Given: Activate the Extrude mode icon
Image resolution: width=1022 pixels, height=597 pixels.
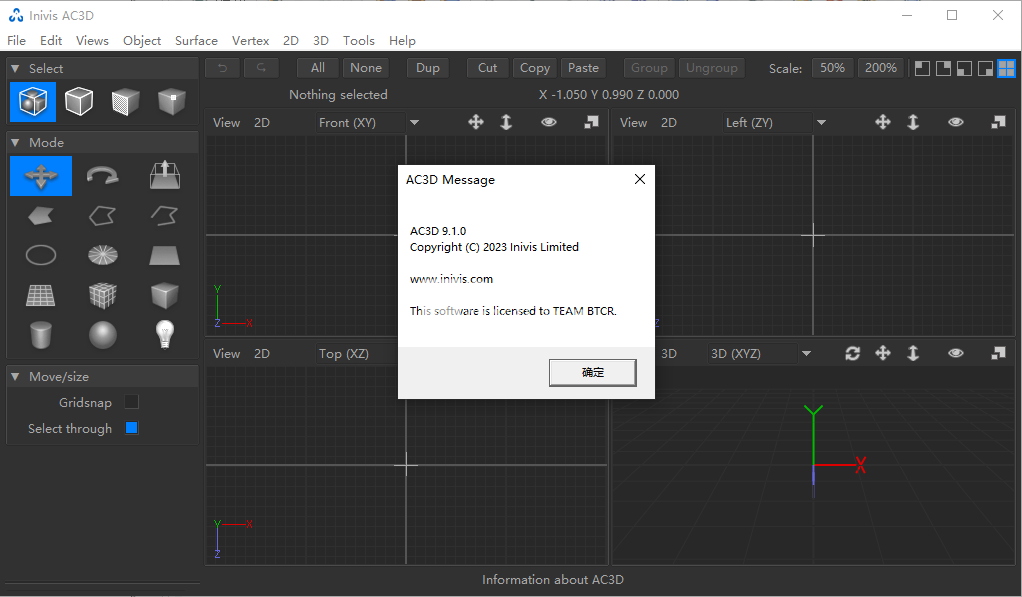Looking at the screenshot, I should click(x=164, y=175).
